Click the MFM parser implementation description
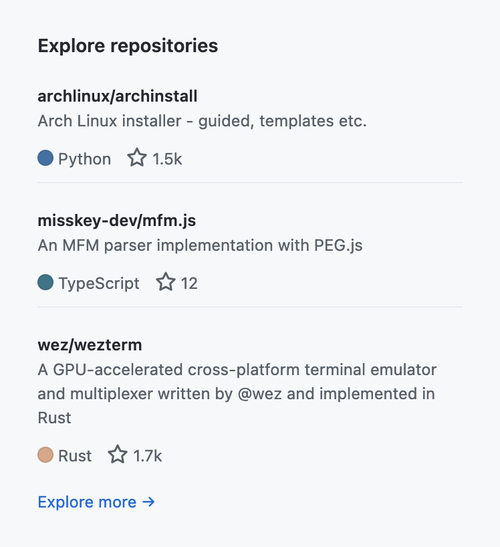This screenshot has height=547, width=500. coord(200,245)
